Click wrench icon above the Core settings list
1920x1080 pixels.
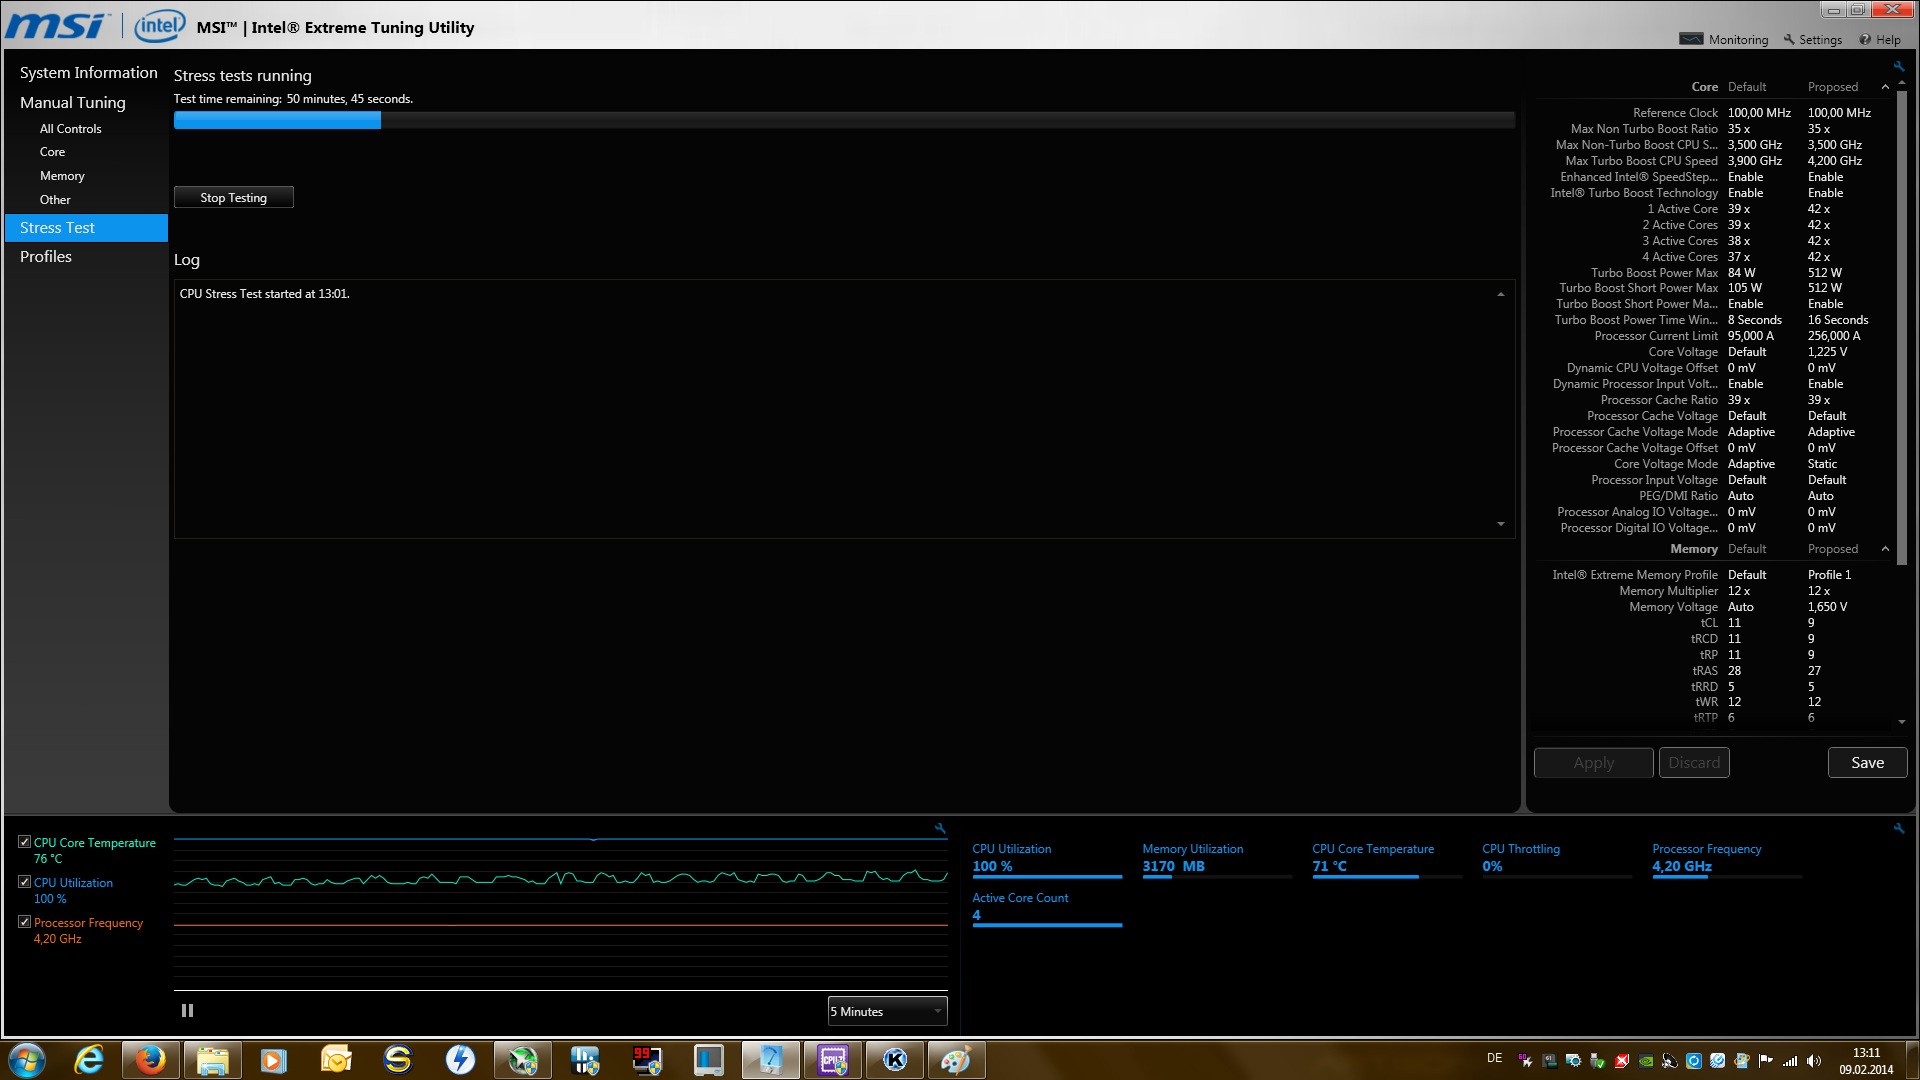(x=1898, y=66)
